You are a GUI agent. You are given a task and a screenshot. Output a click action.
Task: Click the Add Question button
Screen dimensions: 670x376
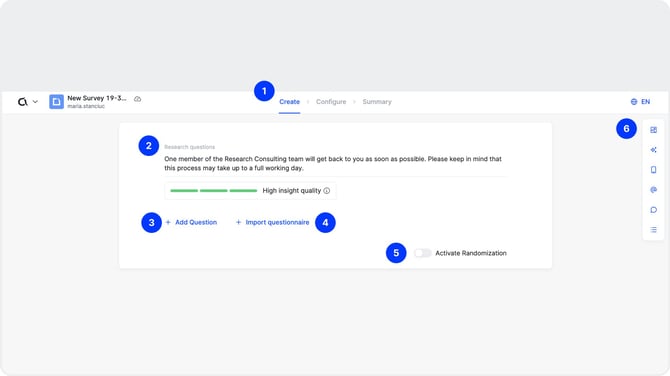click(x=191, y=222)
